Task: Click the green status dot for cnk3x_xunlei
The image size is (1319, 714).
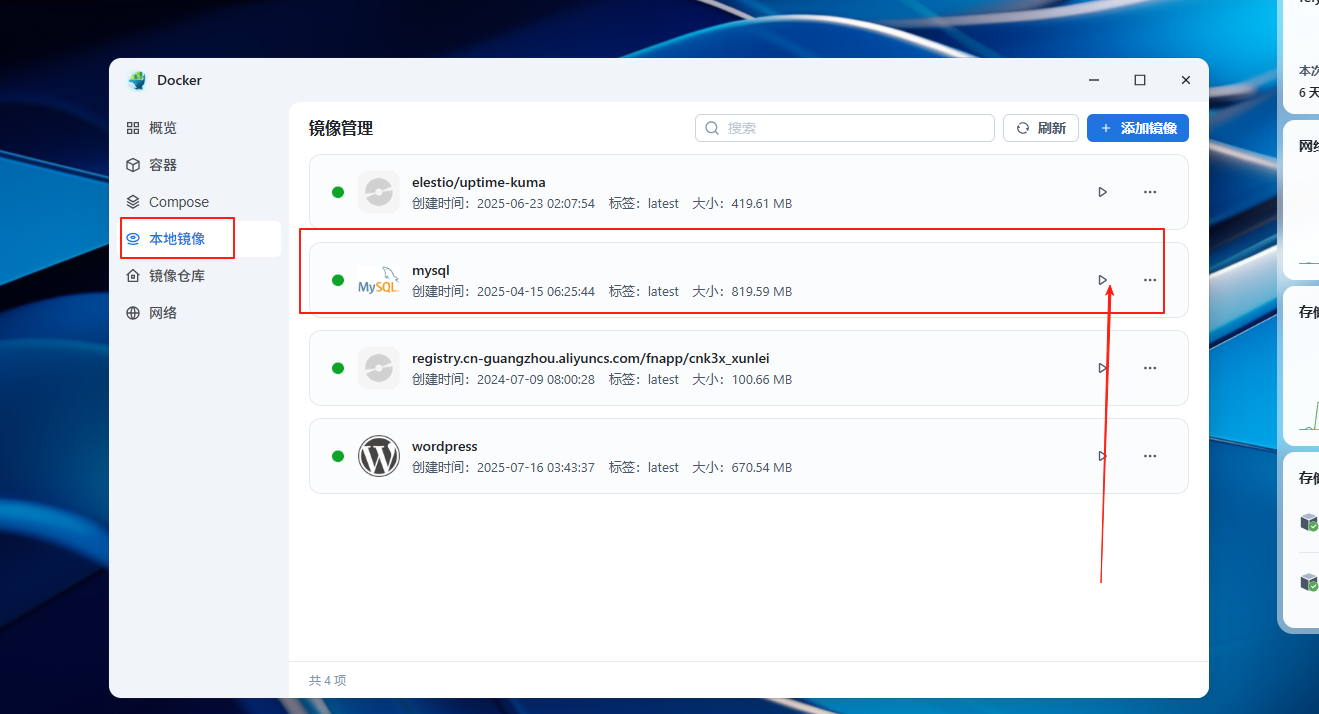Action: pos(338,368)
